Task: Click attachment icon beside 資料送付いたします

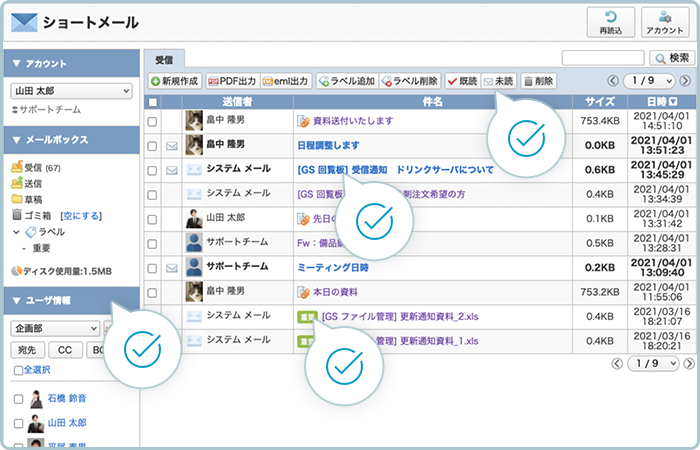Action: [x=304, y=121]
